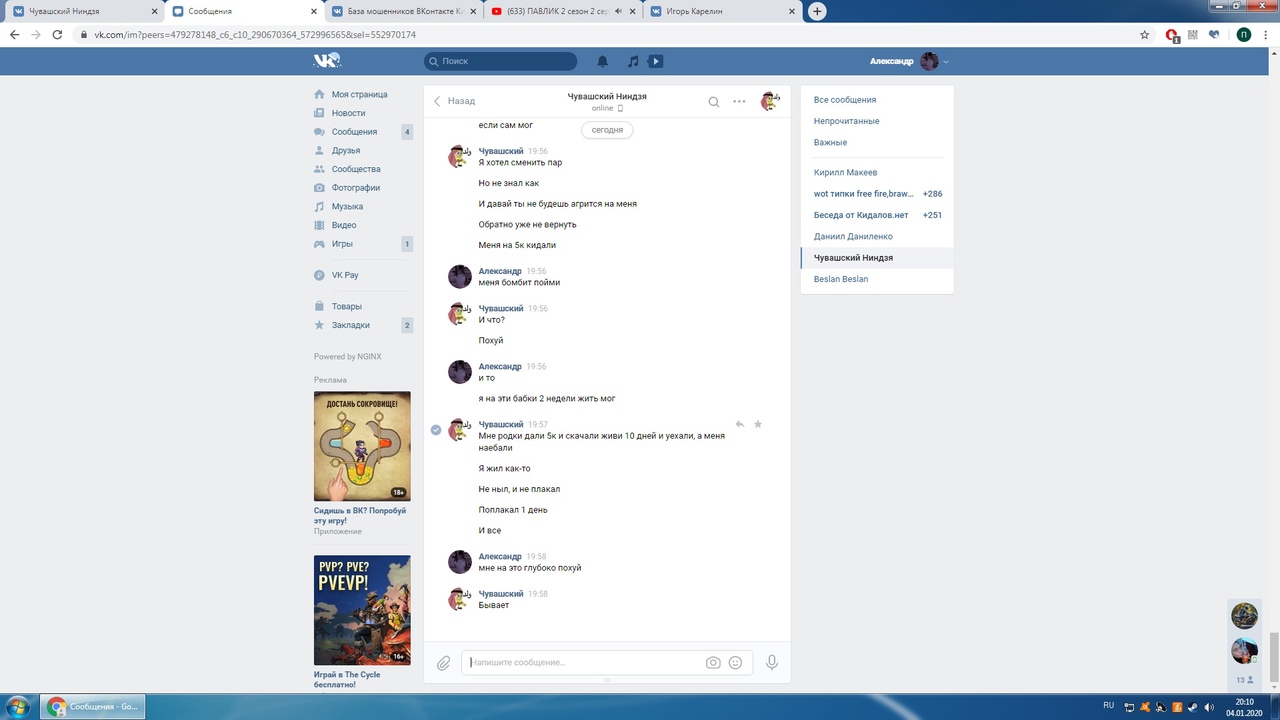The height and width of the screenshot is (720, 1280).
Task: Open Друзья in the left menu
Action: 346,150
